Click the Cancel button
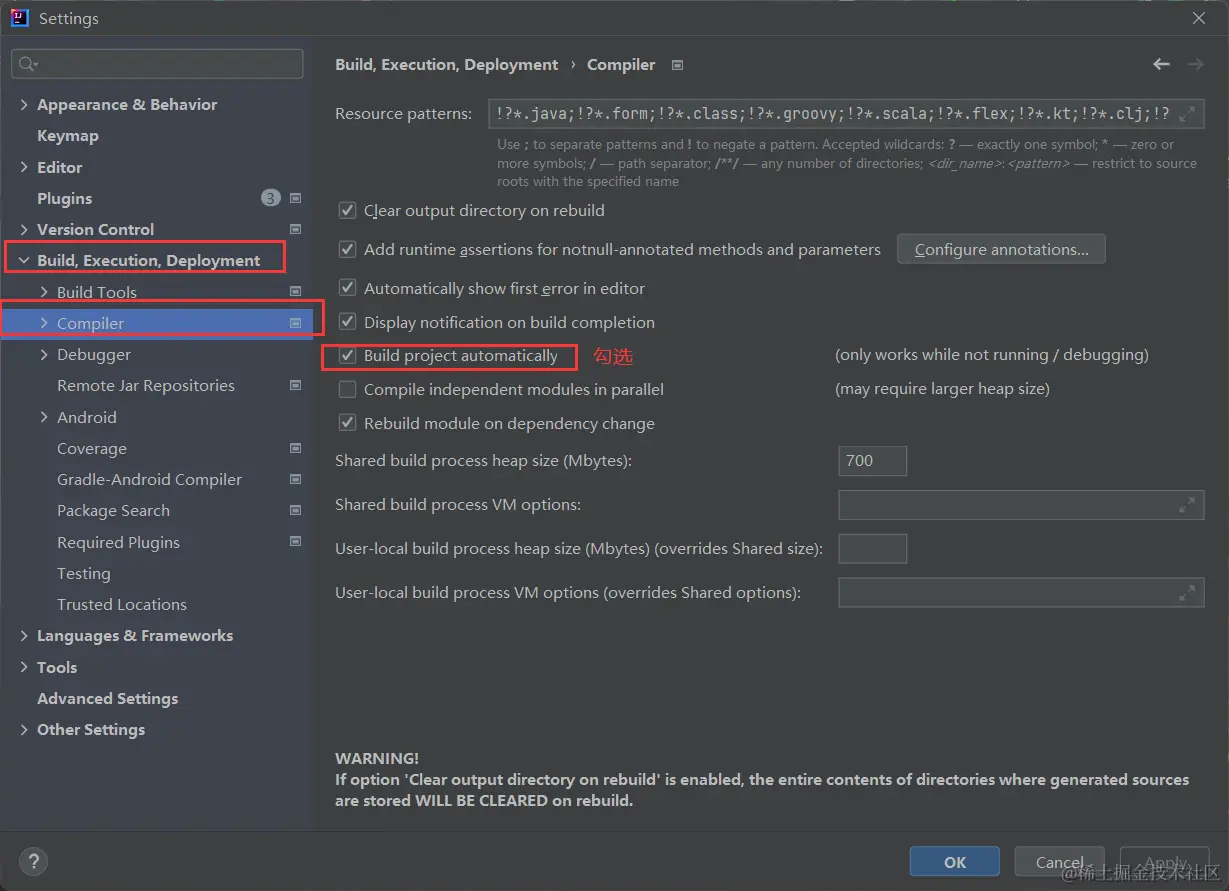This screenshot has width=1229, height=891. [1060, 862]
